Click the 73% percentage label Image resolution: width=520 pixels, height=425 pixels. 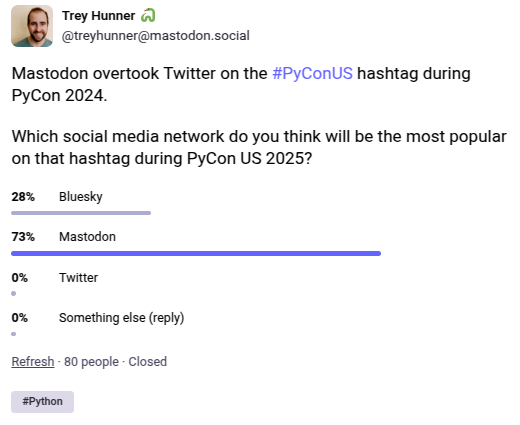[x=23, y=237]
